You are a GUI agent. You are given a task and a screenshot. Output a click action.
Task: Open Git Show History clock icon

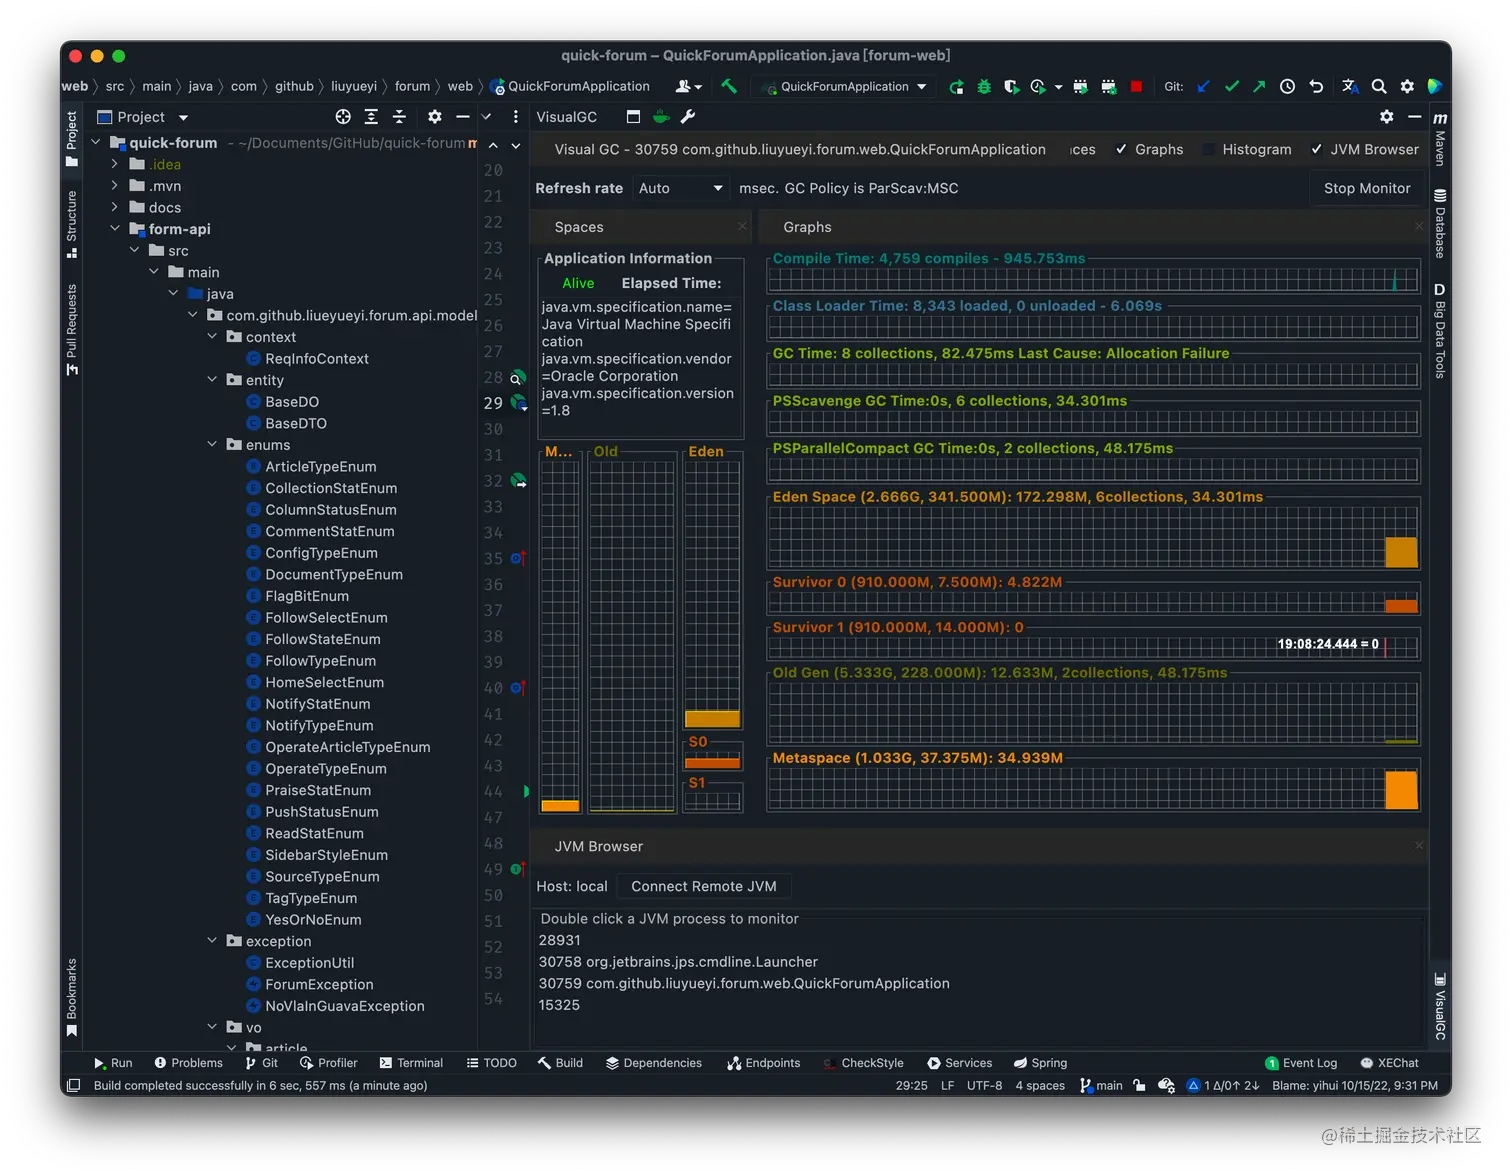(1287, 87)
